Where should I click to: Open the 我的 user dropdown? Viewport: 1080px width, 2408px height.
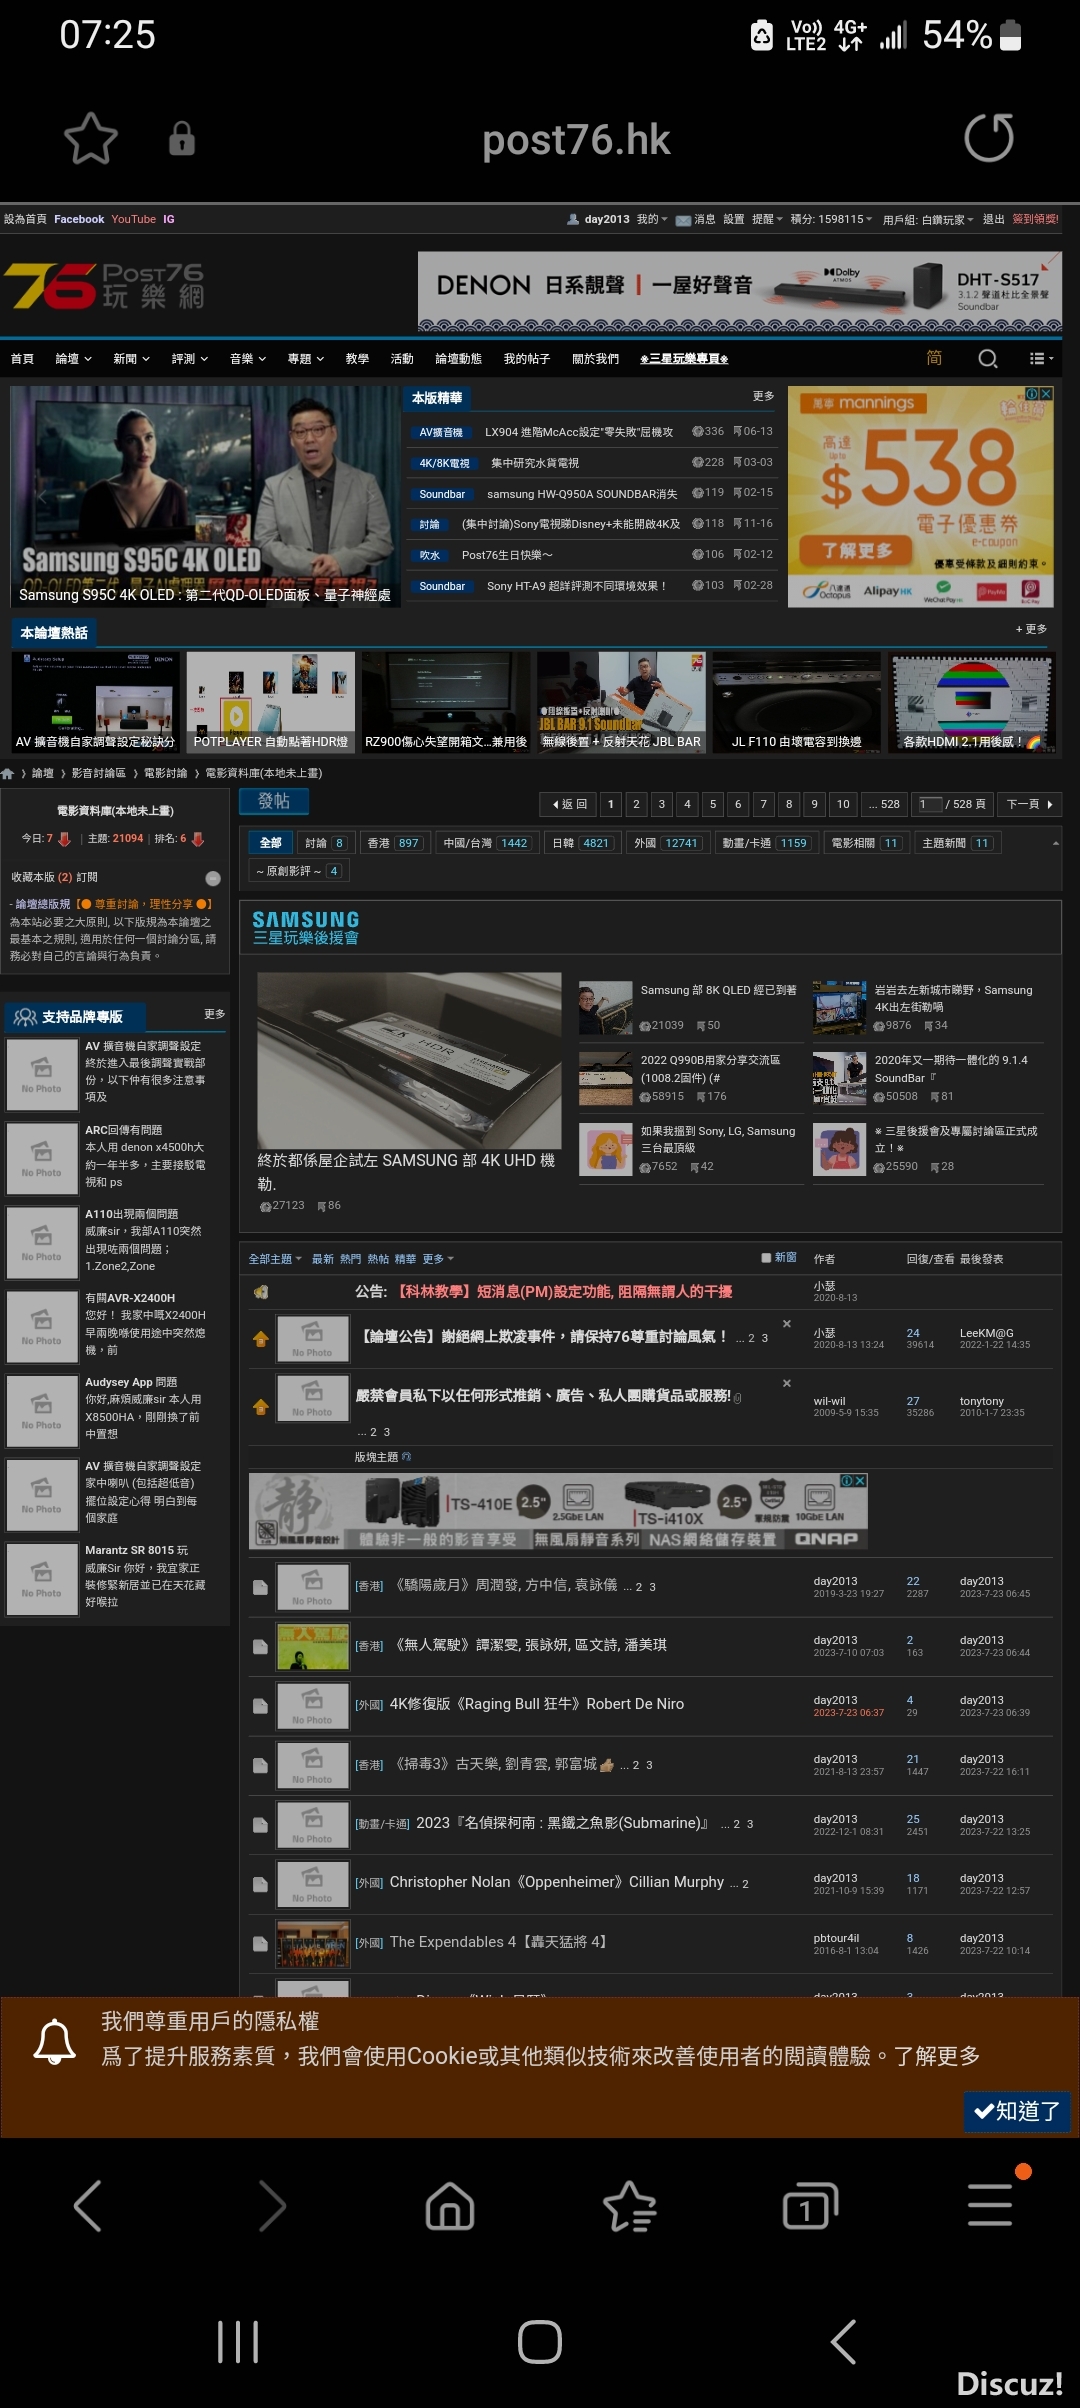coord(652,220)
